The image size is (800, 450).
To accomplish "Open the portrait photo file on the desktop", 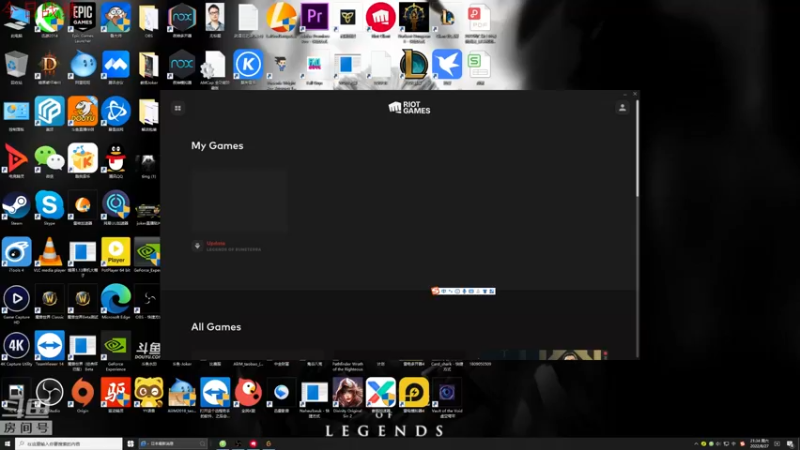I will 215,17.
